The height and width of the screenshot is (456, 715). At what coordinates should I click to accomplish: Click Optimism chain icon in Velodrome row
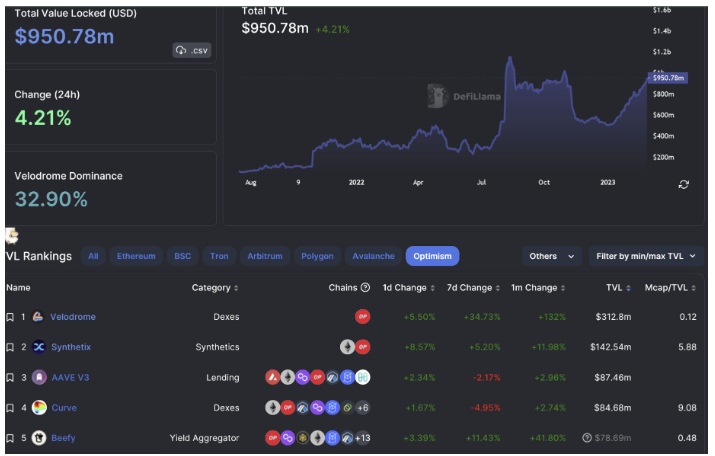(x=363, y=316)
